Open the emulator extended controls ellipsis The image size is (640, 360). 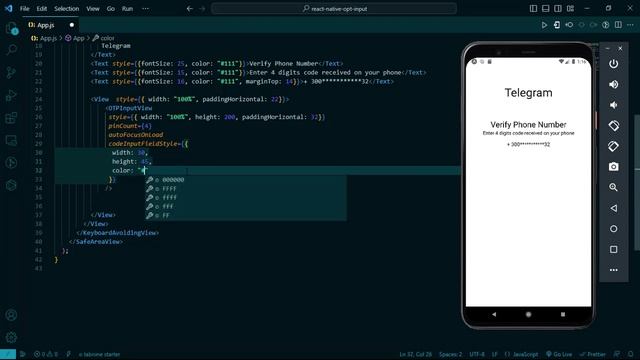coord(613,270)
